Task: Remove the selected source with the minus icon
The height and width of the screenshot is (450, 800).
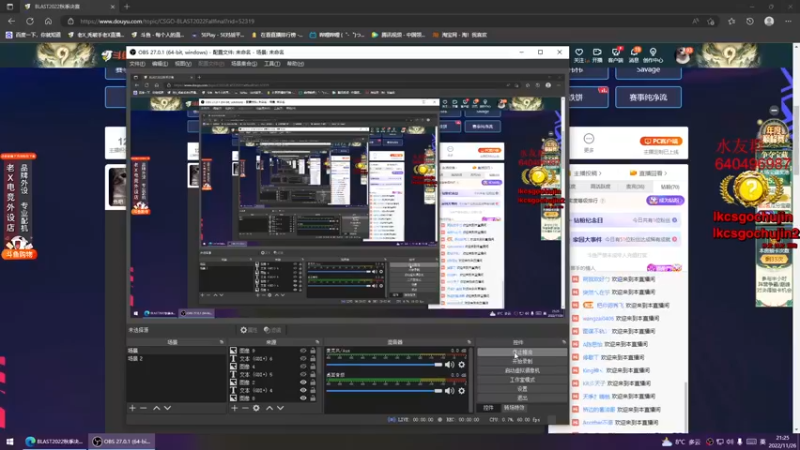Action: click(x=245, y=408)
